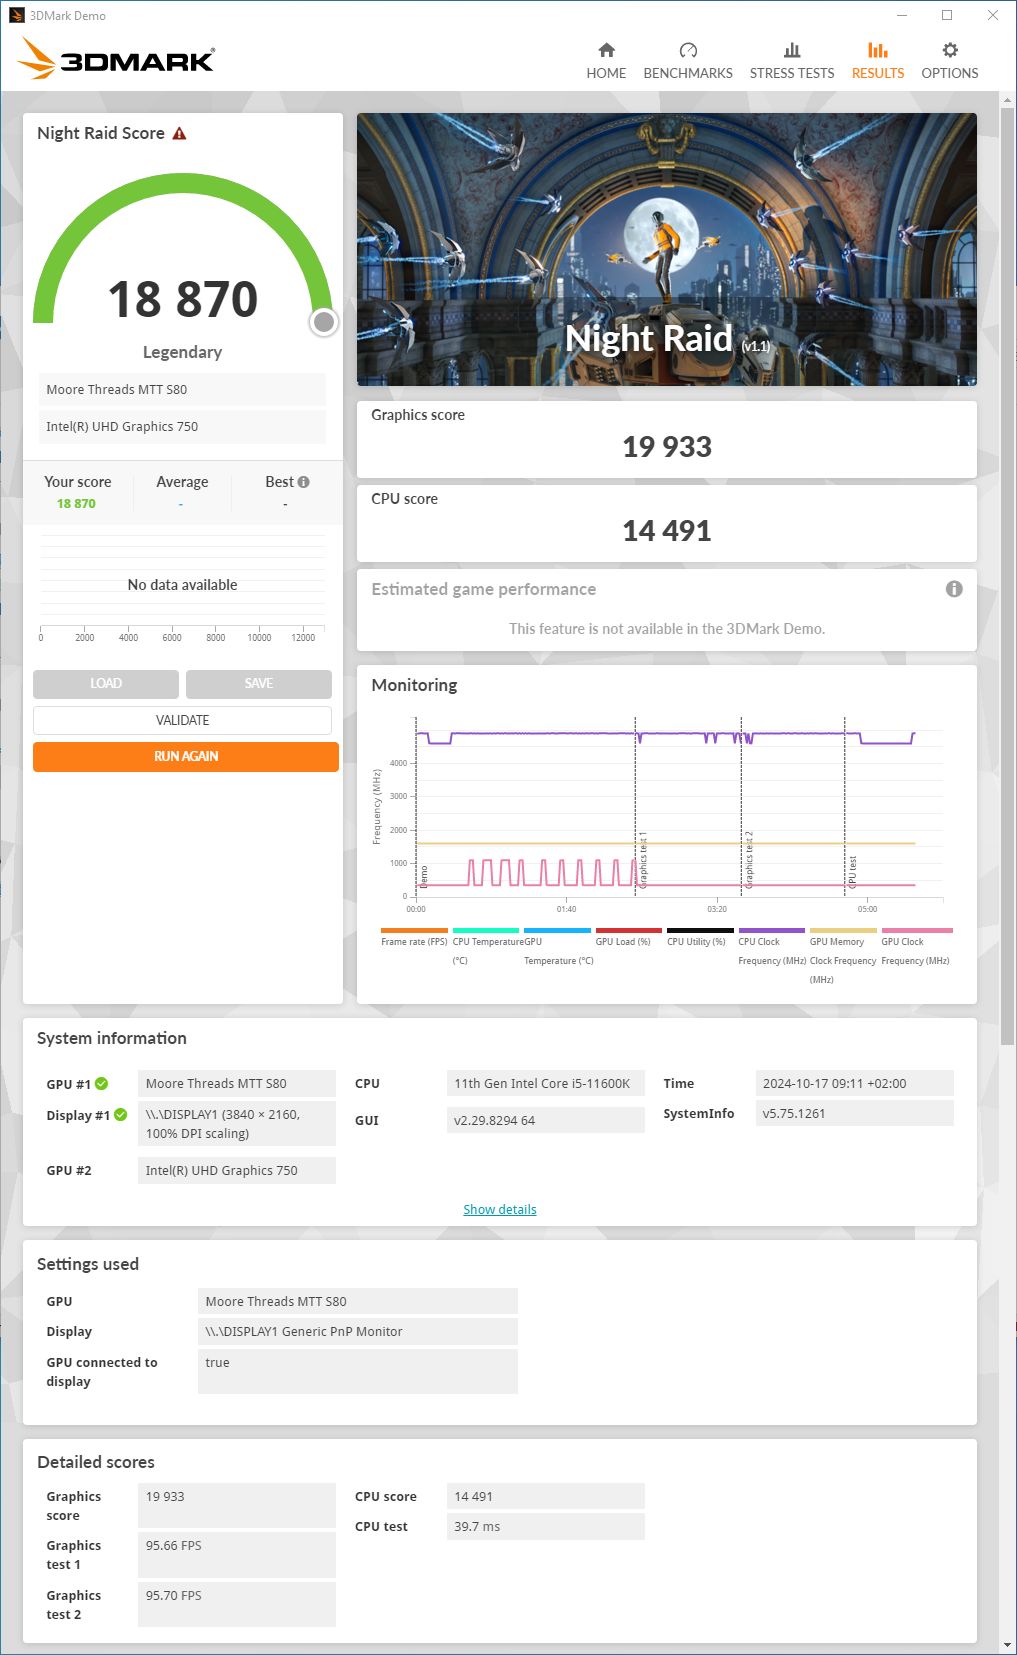
Task: Click the SystemInfo version v5.75.1261
Action: (x=854, y=1114)
